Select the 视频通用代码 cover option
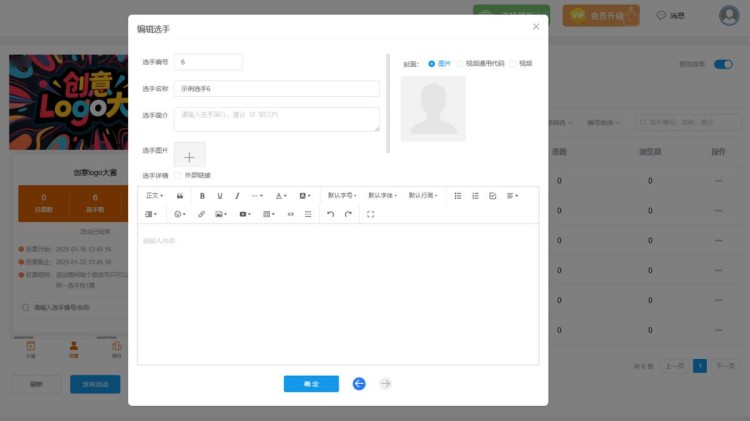 (x=460, y=63)
